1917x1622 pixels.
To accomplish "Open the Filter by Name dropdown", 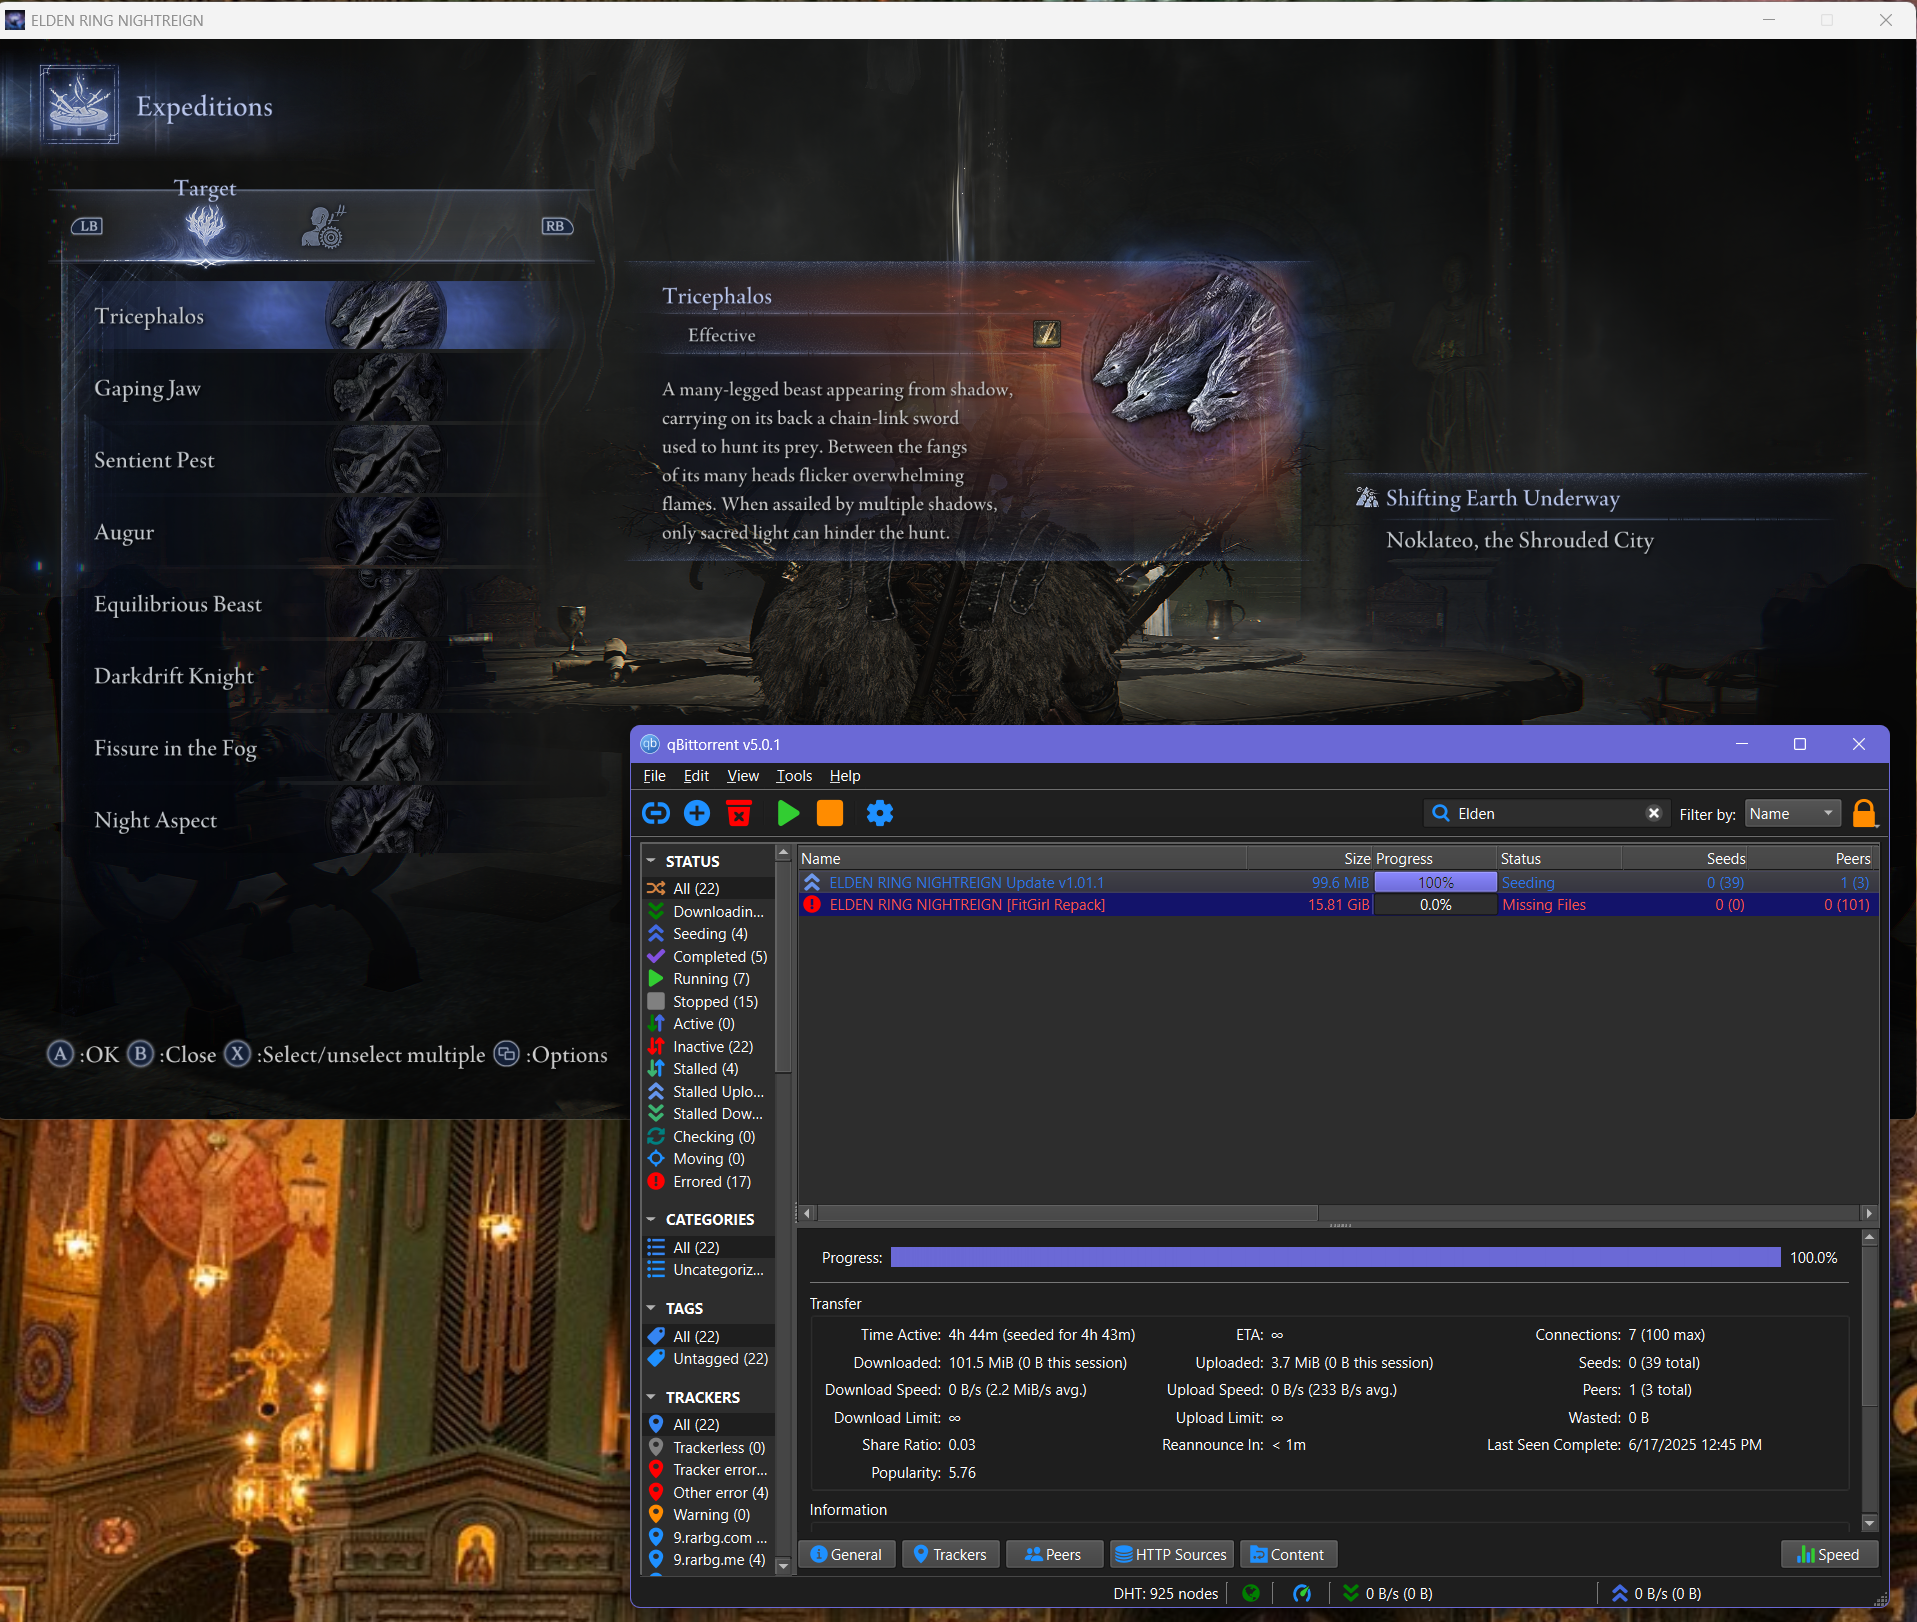I will point(1793,813).
